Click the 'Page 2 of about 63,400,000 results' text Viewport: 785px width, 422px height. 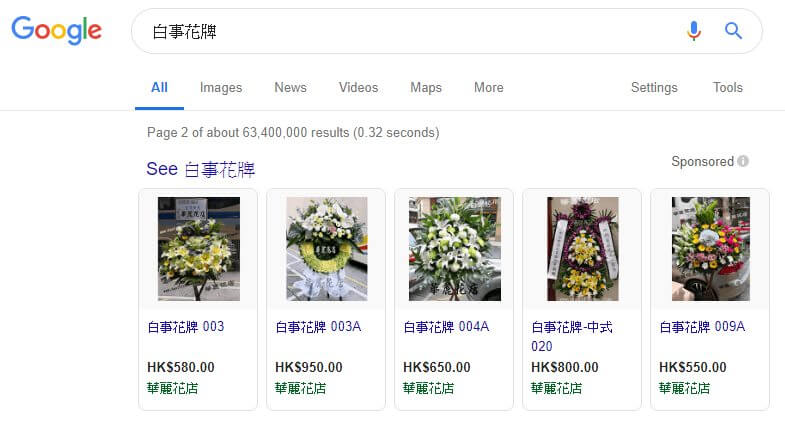[x=293, y=133]
